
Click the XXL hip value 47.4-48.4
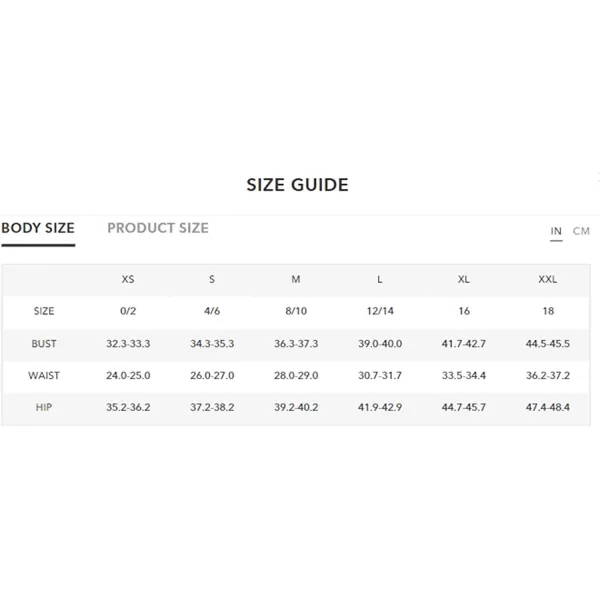[x=548, y=407]
